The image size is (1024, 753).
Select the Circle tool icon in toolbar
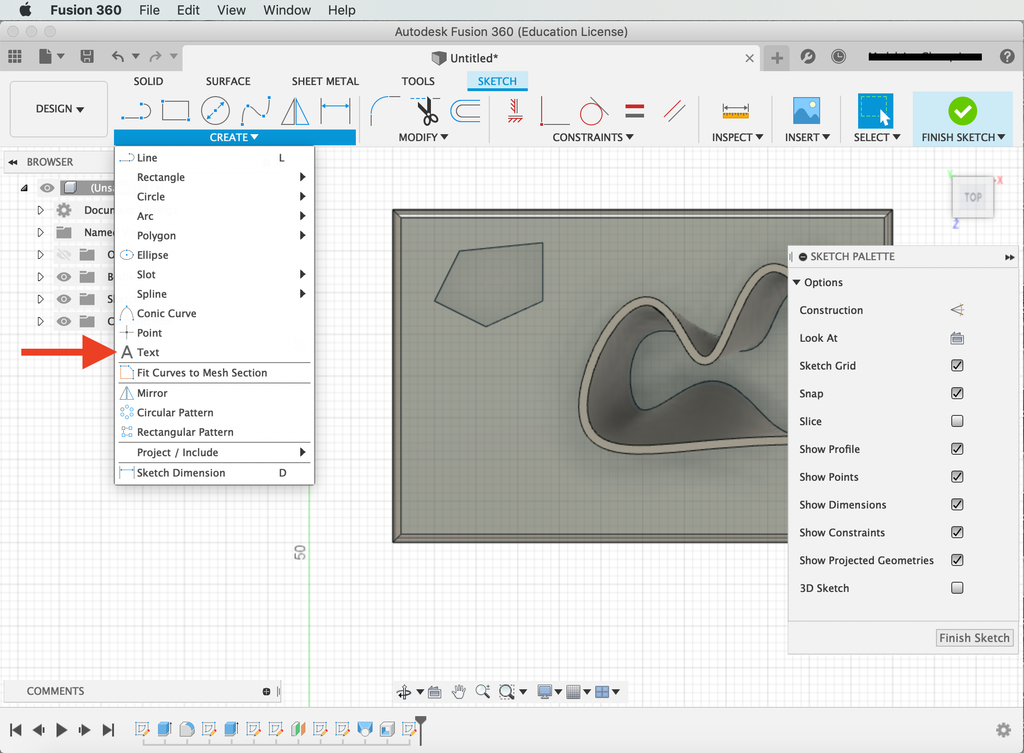click(x=215, y=110)
